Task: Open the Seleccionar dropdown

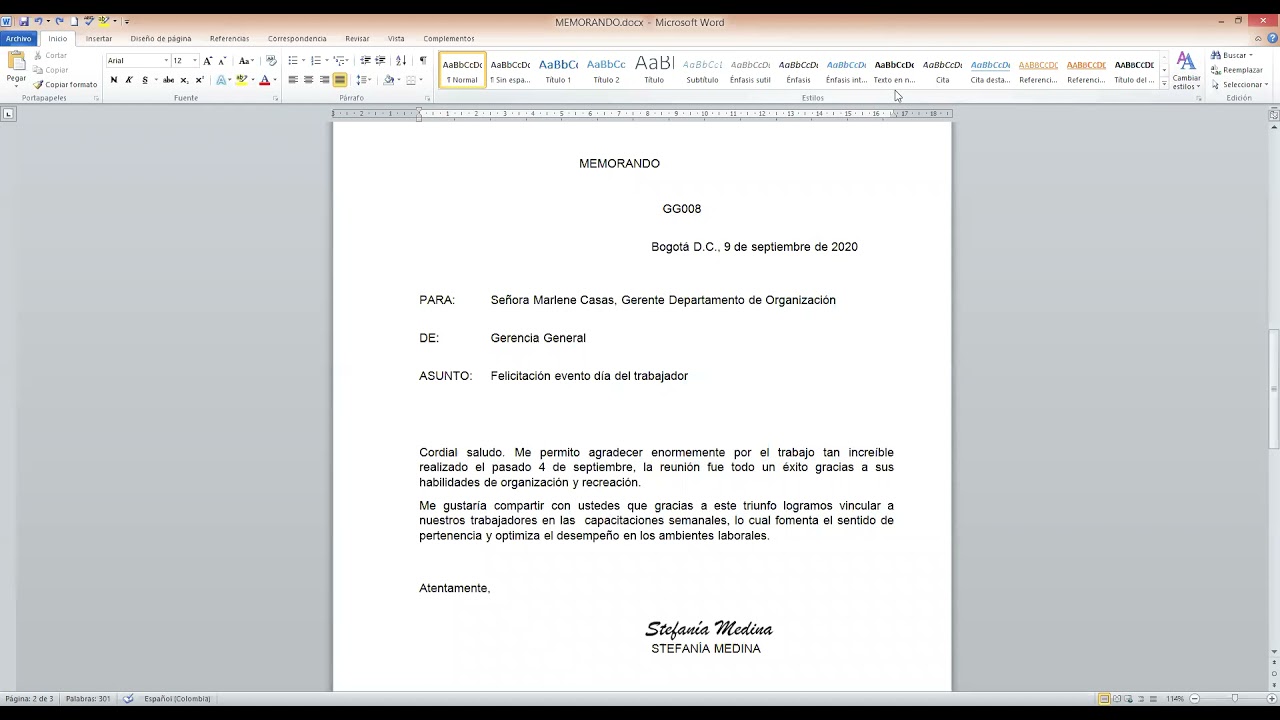Action: (1239, 85)
